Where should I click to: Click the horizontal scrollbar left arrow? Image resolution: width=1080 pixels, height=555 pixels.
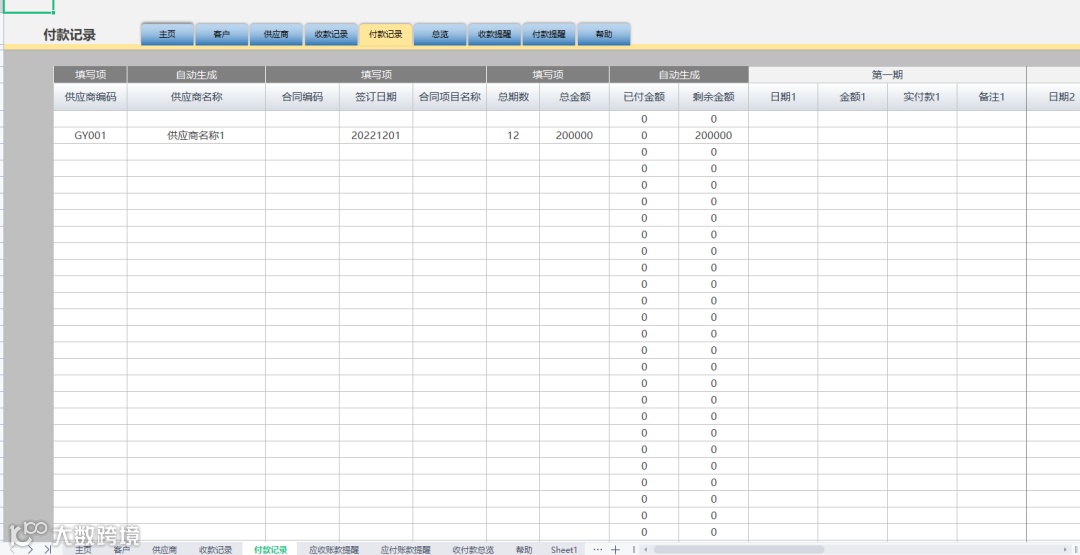click(645, 549)
